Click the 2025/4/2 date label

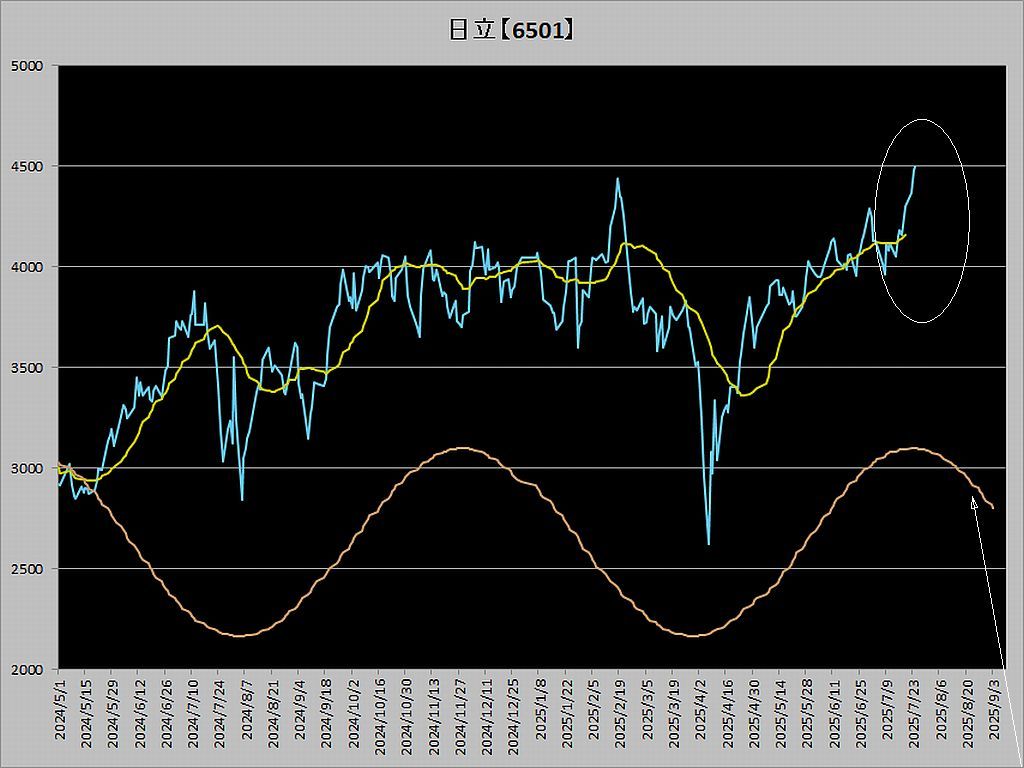pyautogui.click(x=700, y=713)
